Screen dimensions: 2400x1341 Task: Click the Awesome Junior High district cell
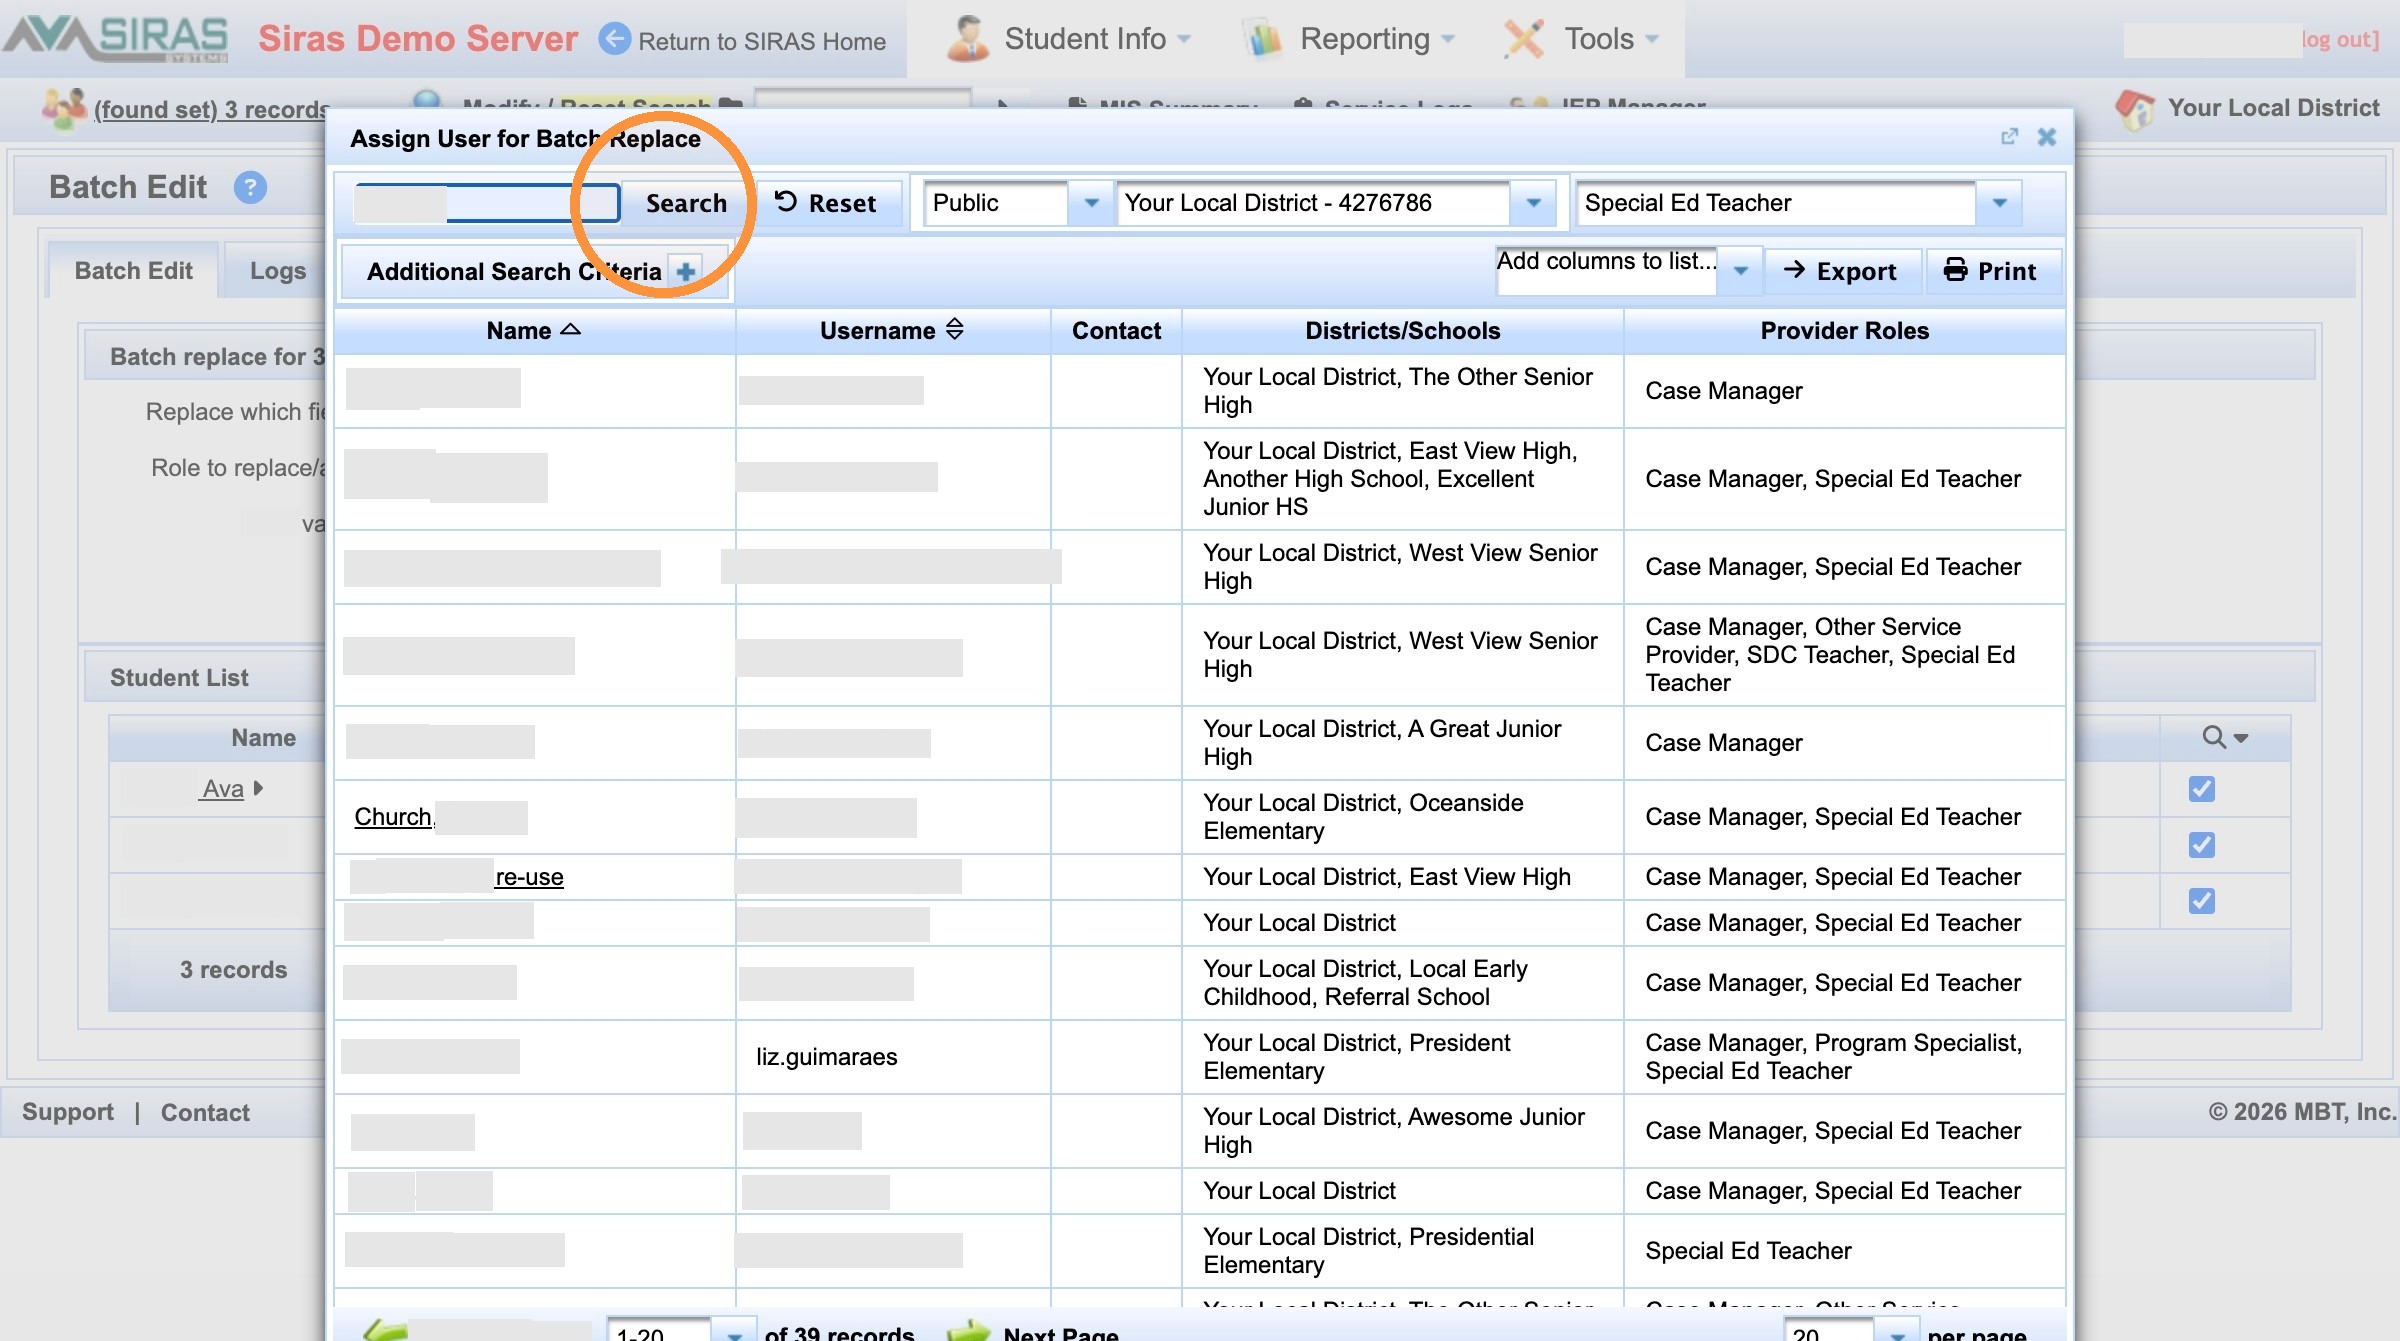click(1402, 1131)
